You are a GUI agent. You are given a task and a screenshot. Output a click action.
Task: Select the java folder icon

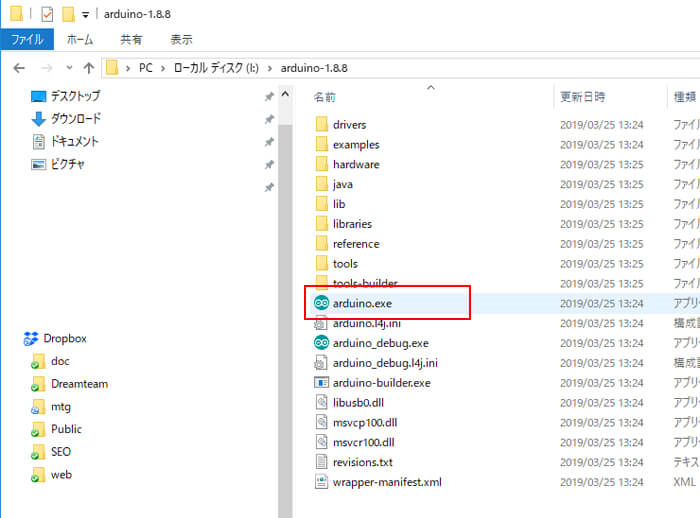(321, 184)
